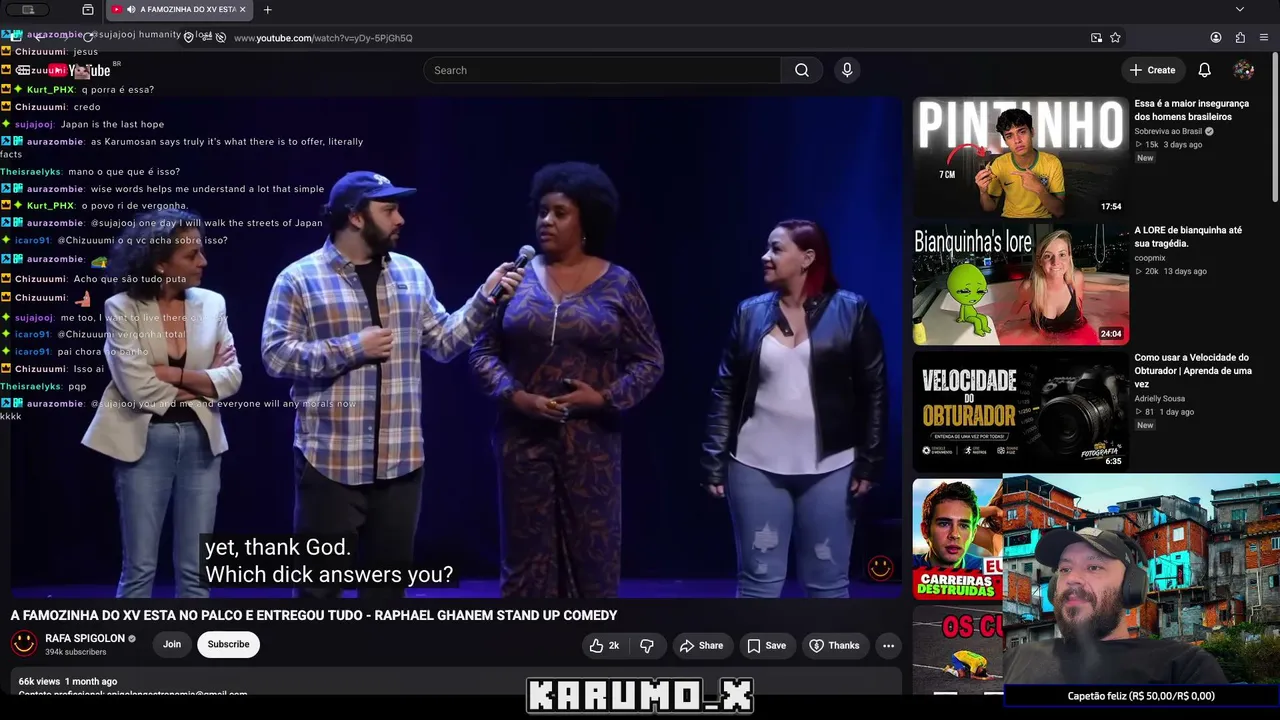Expand the list-all-tabs chevron
1280x720 pixels.
point(1240,10)
